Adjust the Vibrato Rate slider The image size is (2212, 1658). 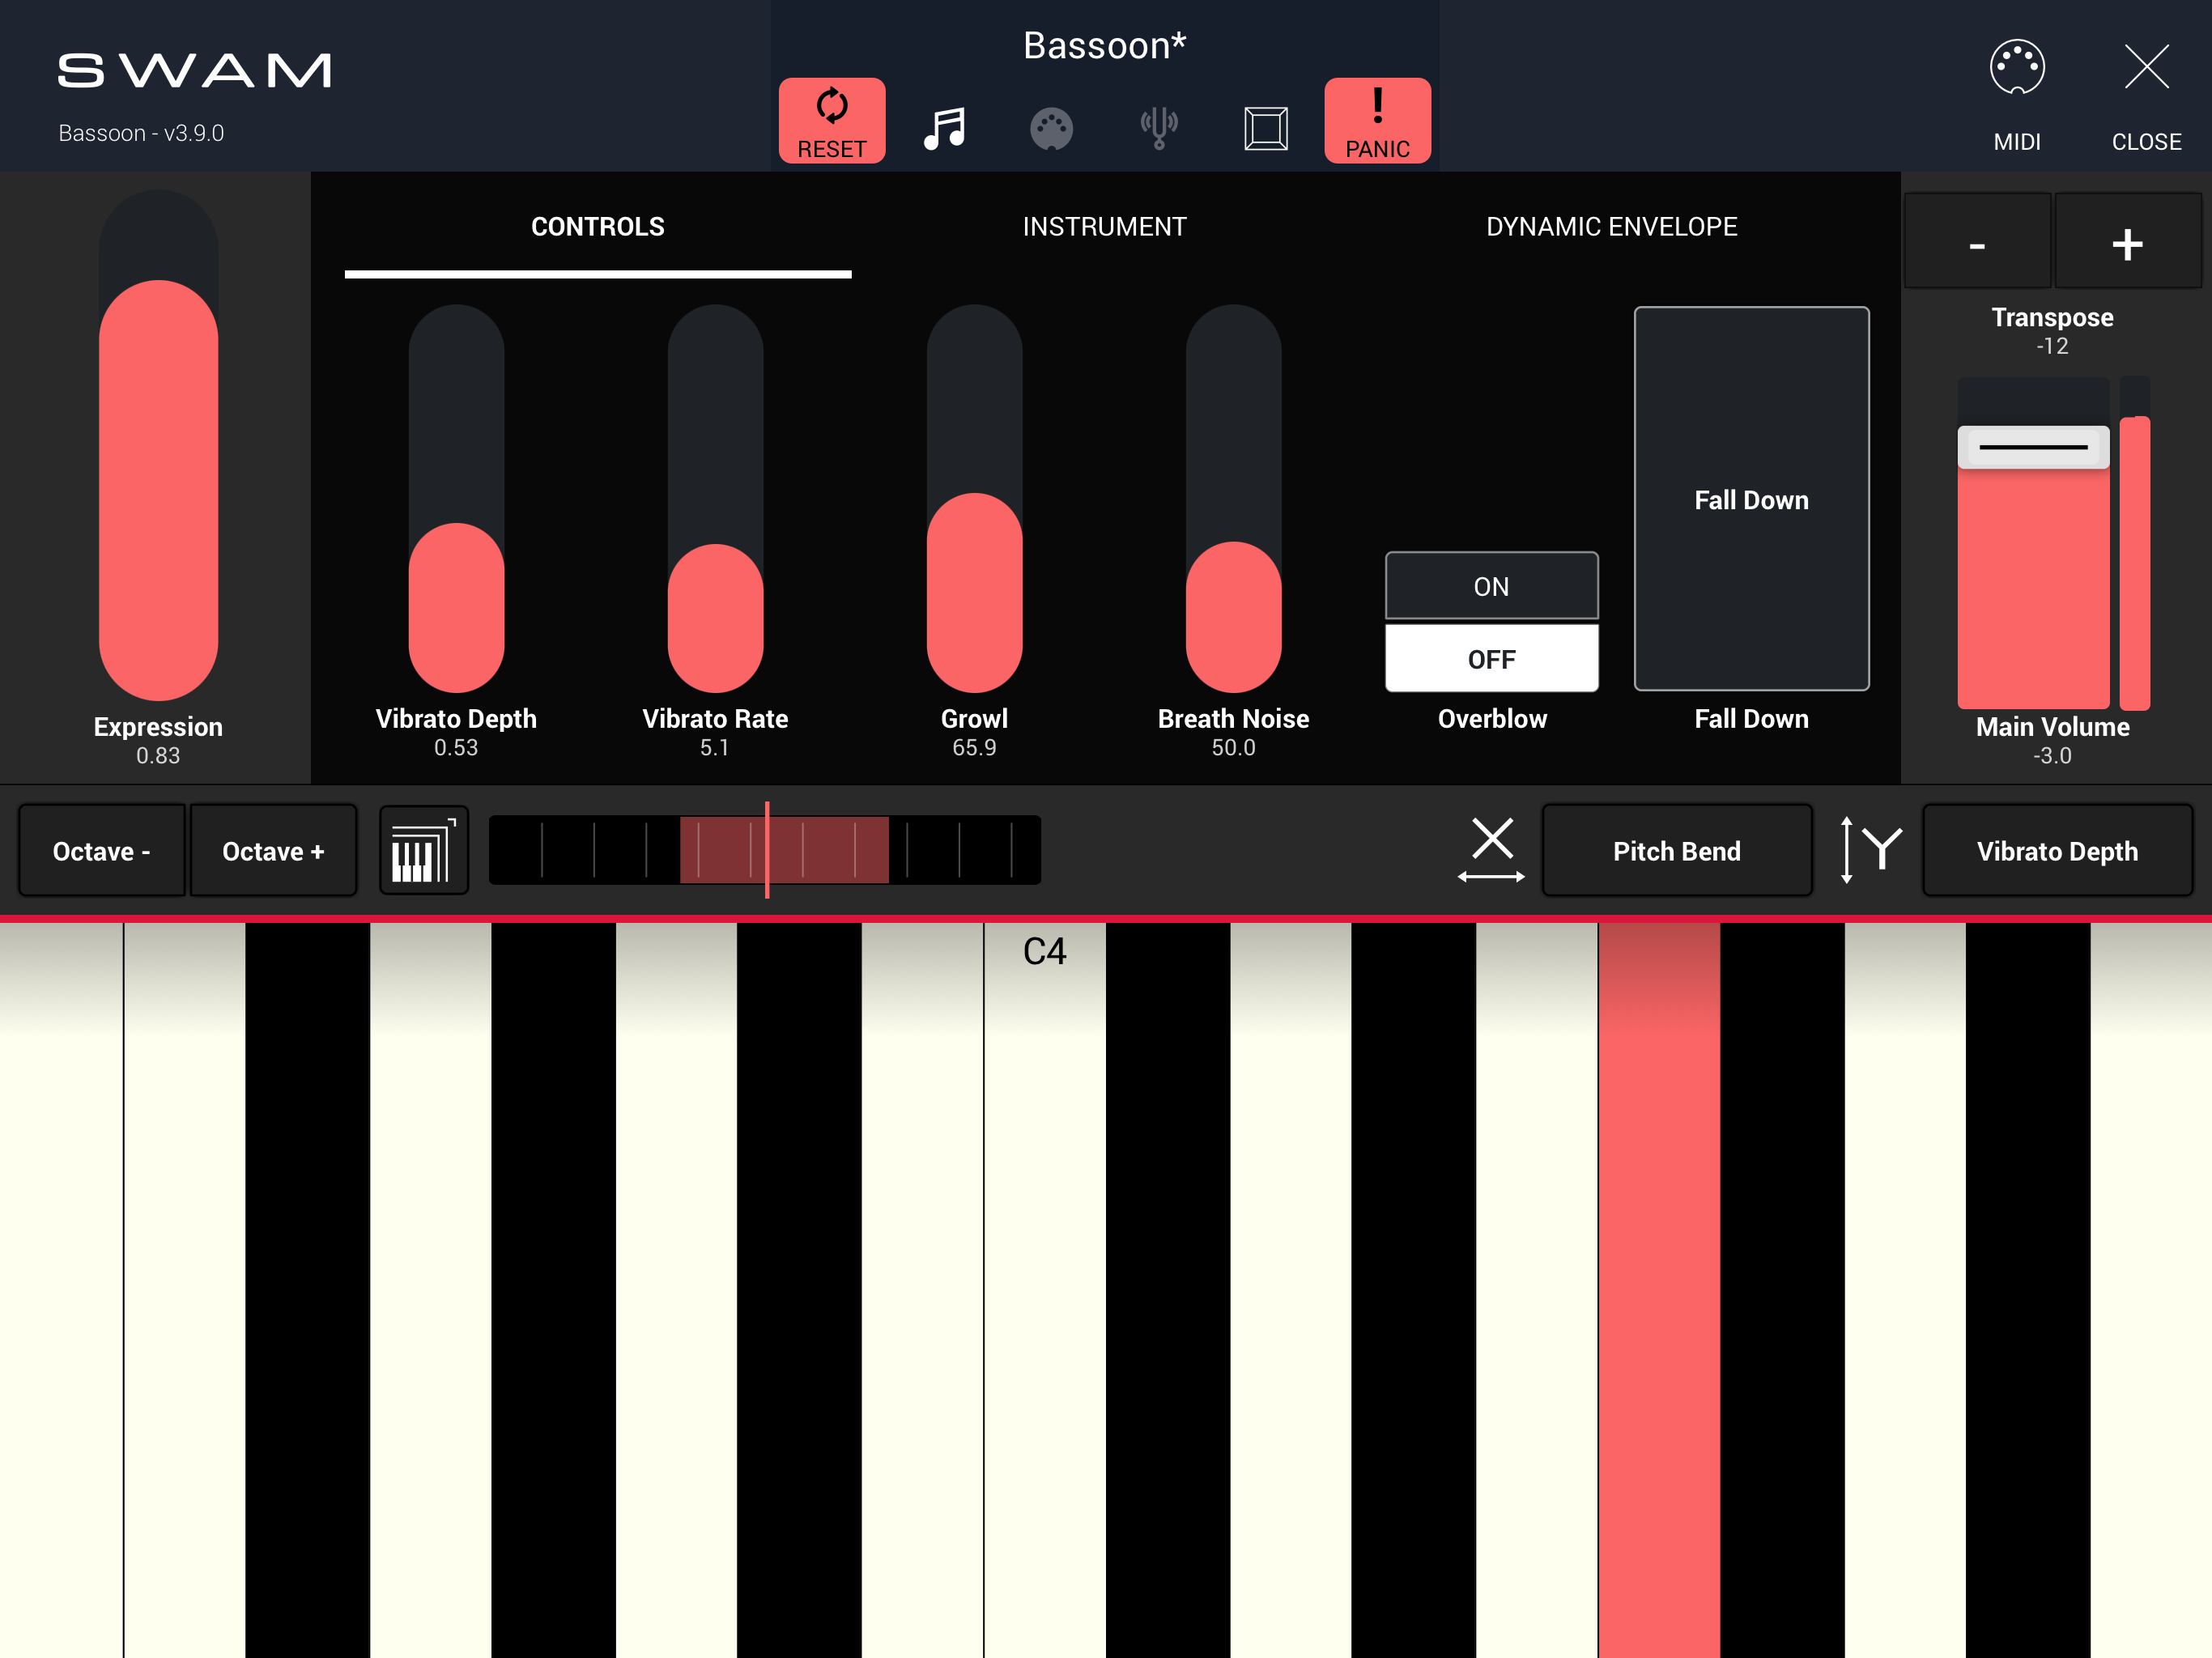[715, 499]
